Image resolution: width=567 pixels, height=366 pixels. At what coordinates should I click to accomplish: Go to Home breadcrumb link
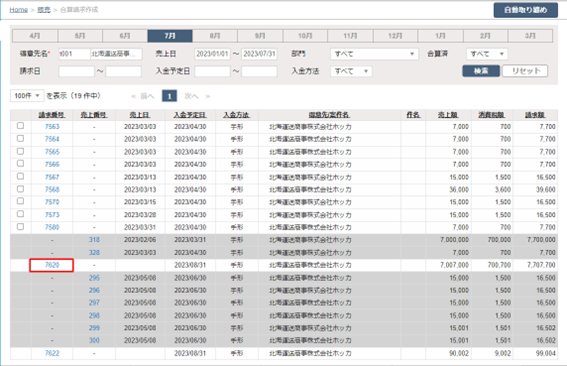(18, 10)
